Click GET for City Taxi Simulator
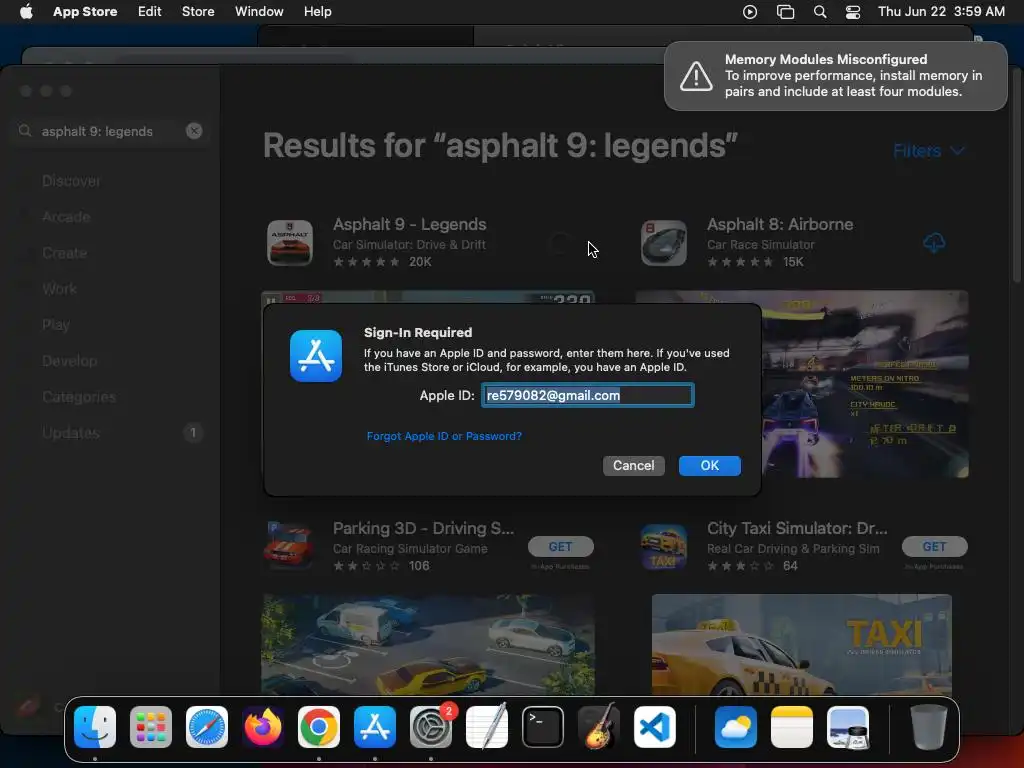Viewport: 1024px width, 768px height. (935, 547)
